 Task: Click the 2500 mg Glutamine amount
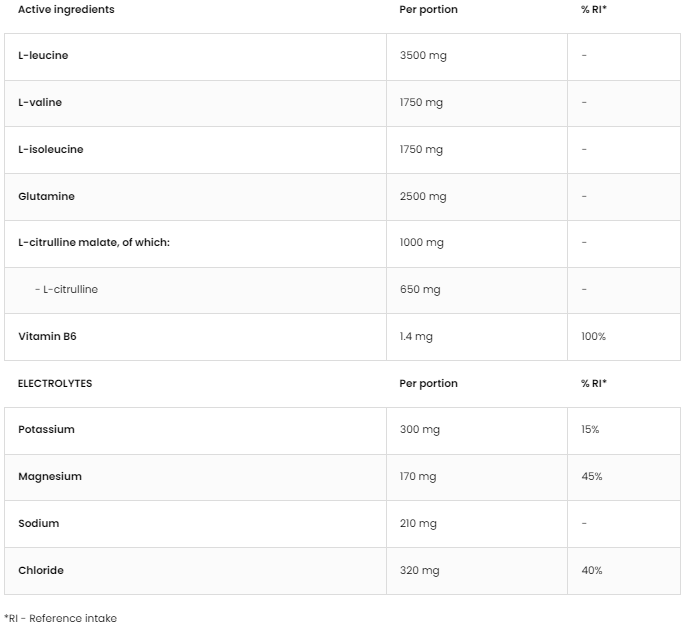tap(423, 197)
